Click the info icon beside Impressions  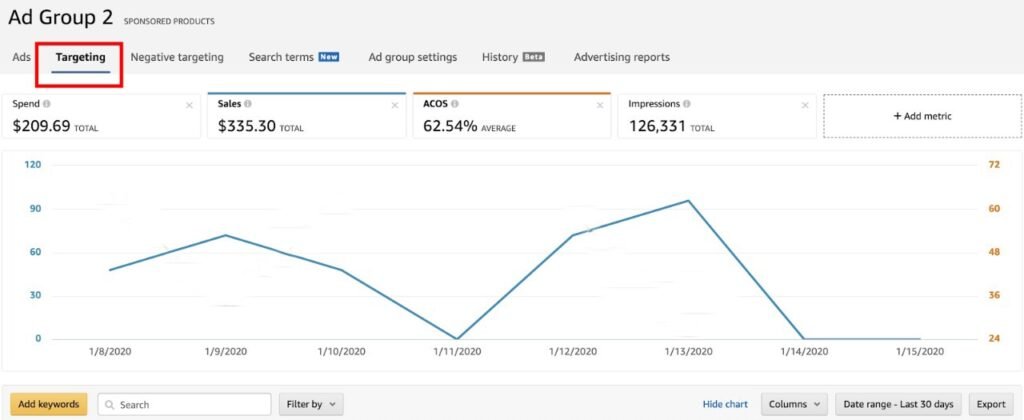pyautogui.click(x=687, y=104)
